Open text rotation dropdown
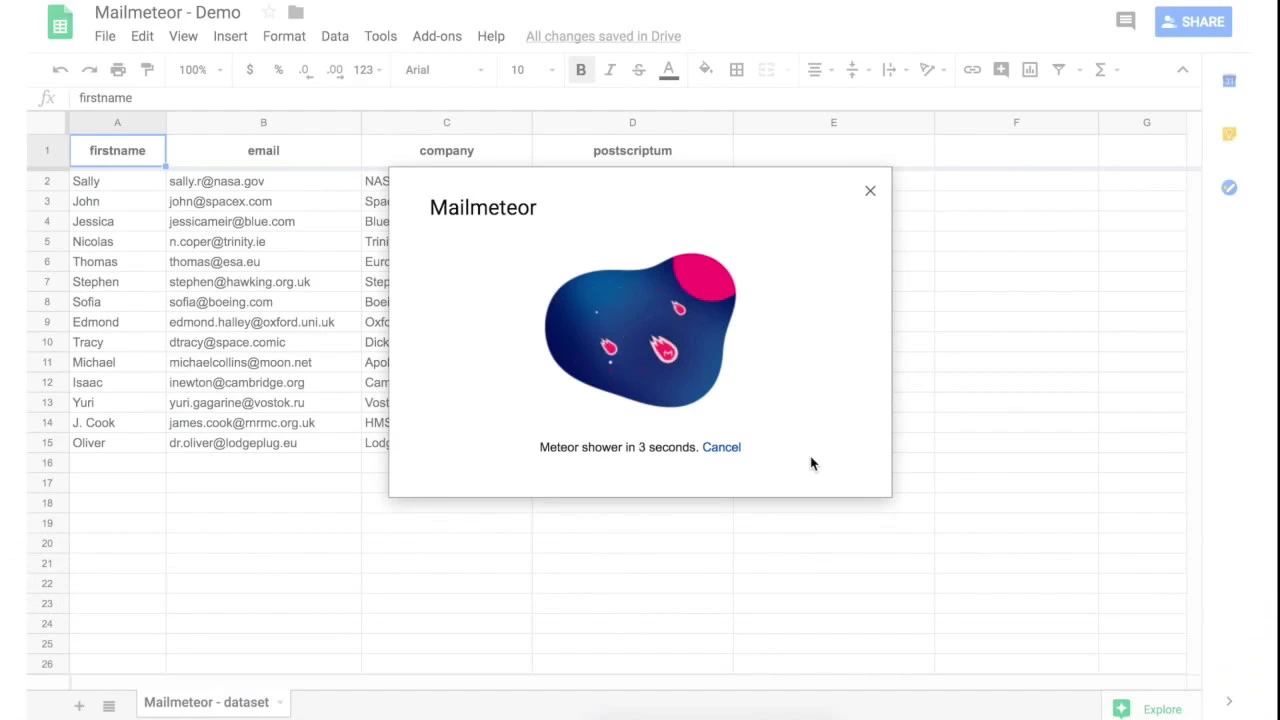1280x720 pixels. coord(932,70)
